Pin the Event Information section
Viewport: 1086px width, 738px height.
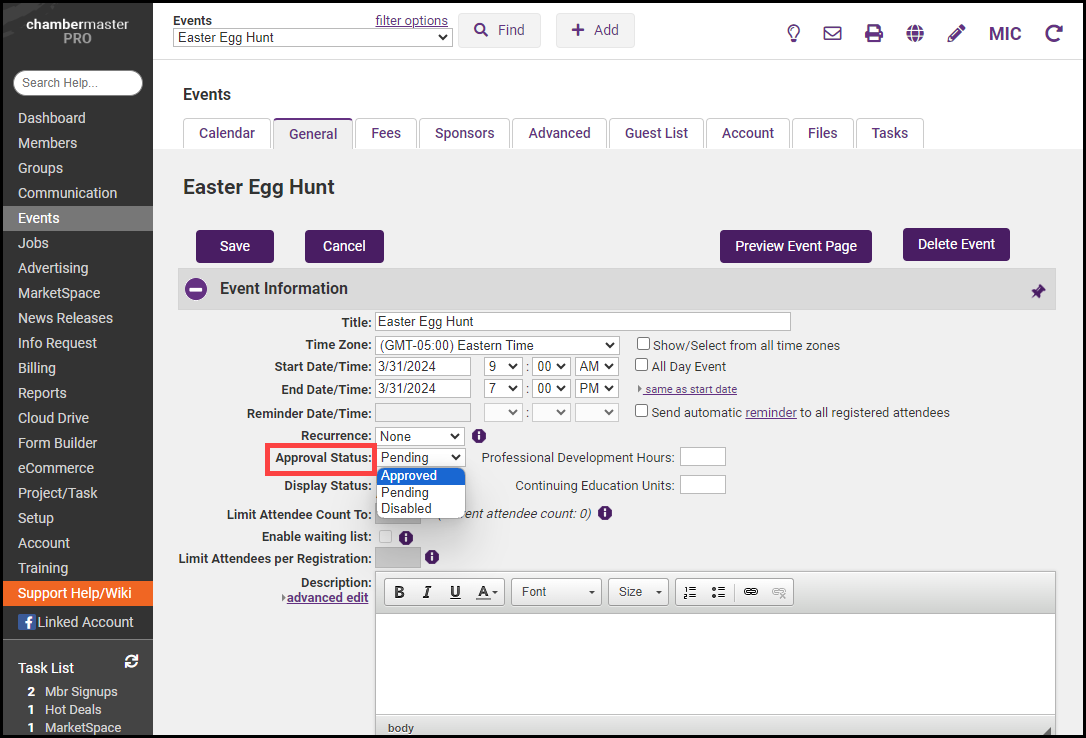[1038, 291]
